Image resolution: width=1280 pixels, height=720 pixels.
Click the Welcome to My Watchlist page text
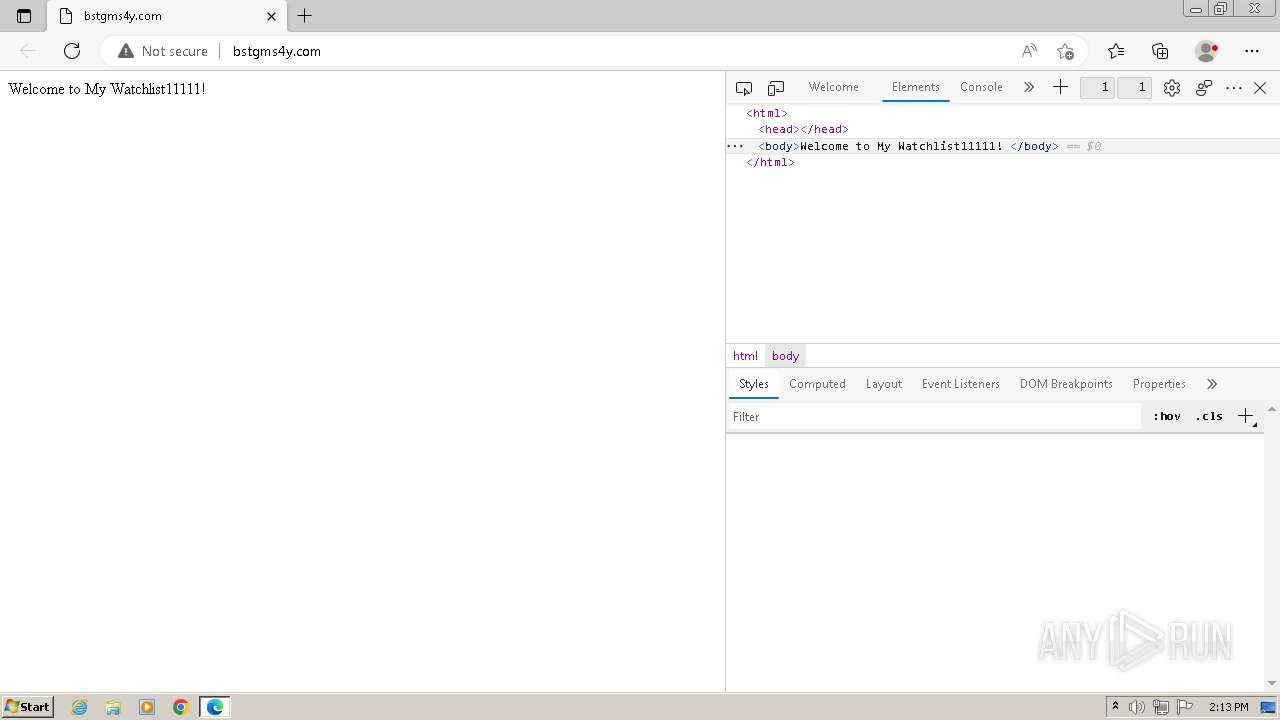pyautogui.click(x=107, y=89)
